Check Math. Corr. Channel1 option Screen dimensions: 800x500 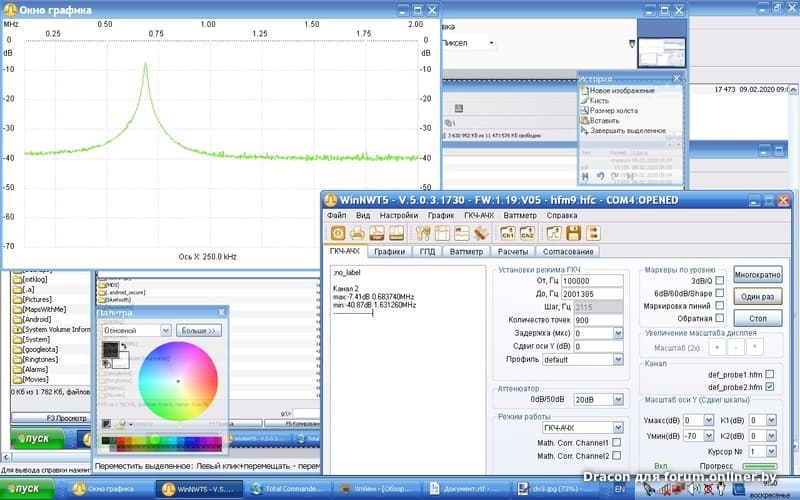[616, 442]
